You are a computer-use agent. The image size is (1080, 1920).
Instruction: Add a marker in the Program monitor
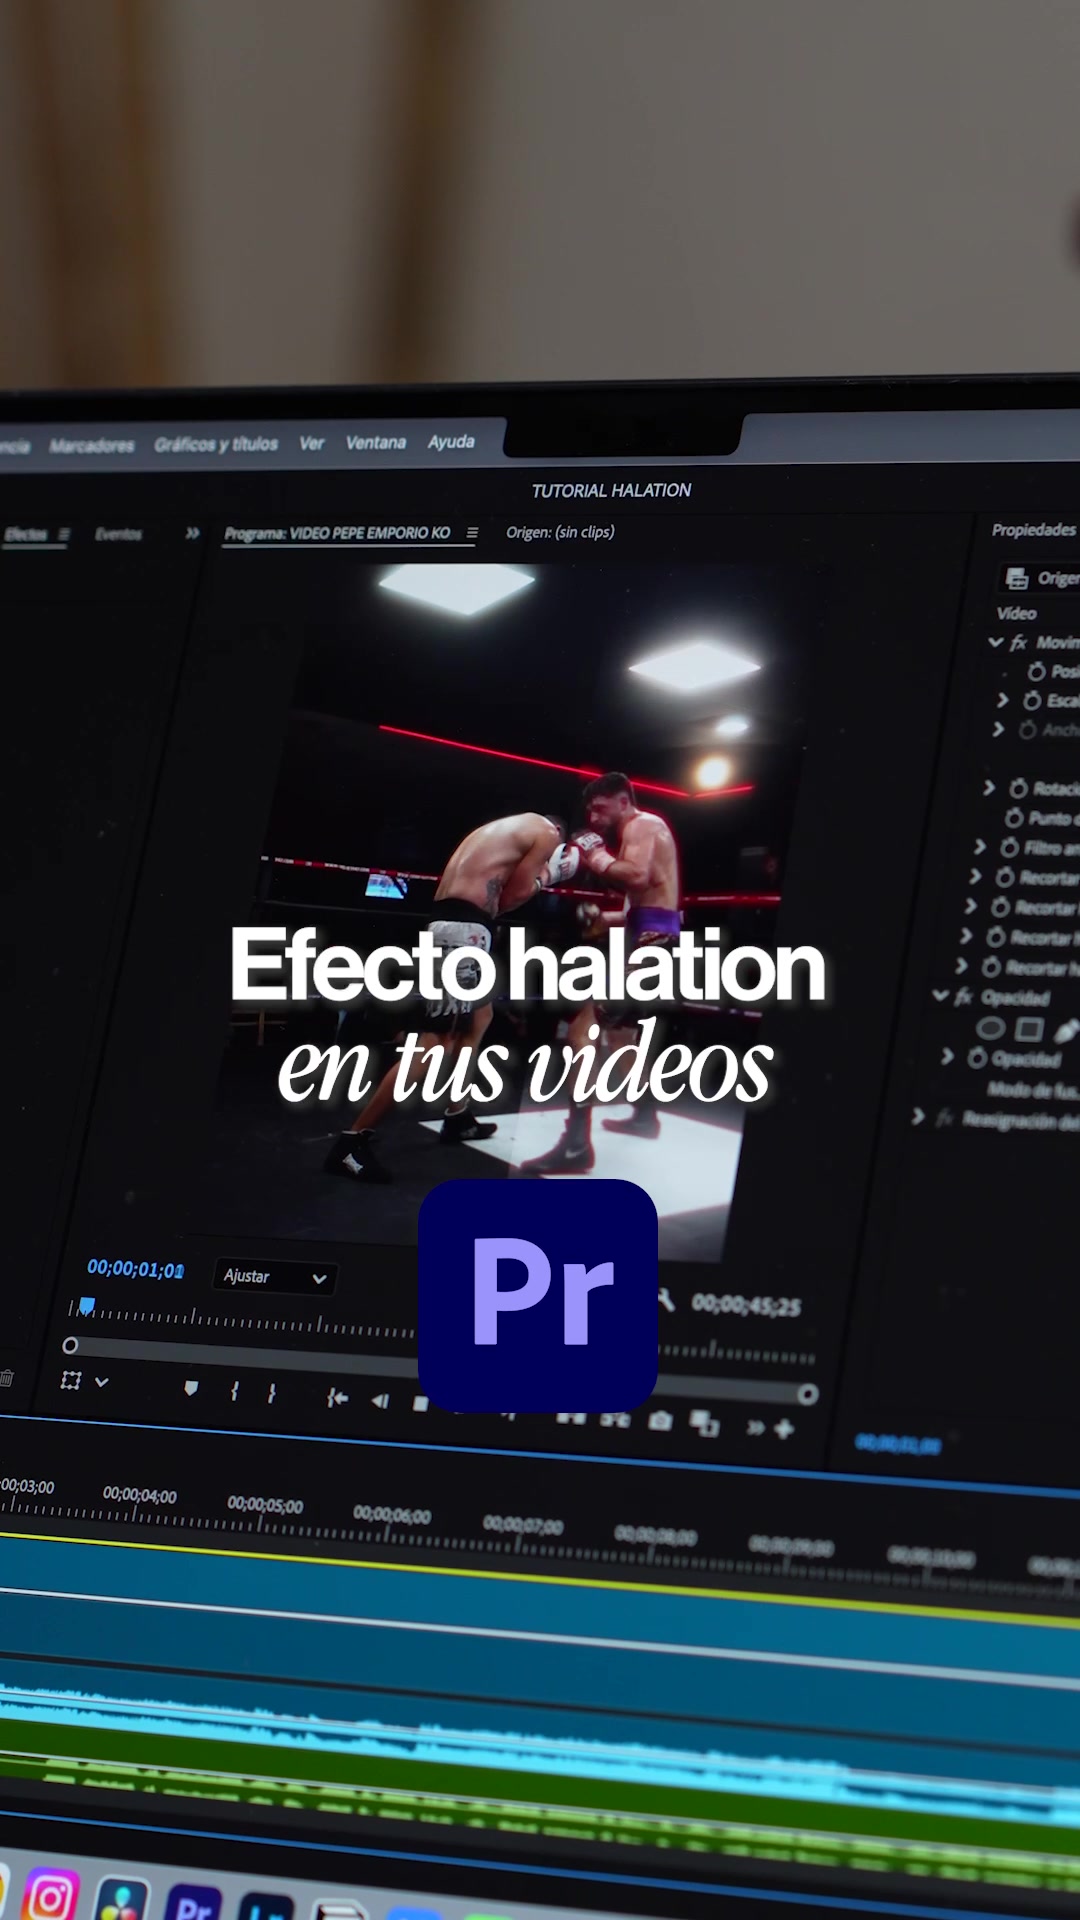[191, 1388]
